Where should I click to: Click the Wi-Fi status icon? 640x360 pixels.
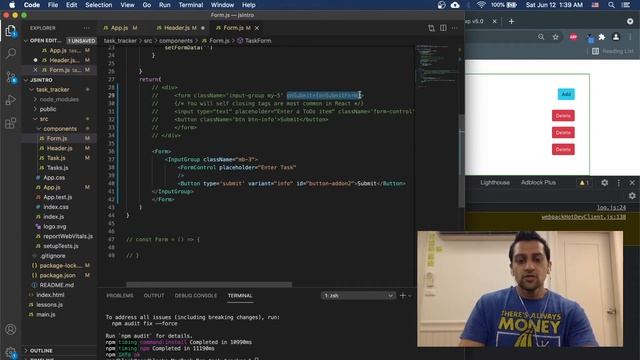pyautogui.click(x=481, y=5)
